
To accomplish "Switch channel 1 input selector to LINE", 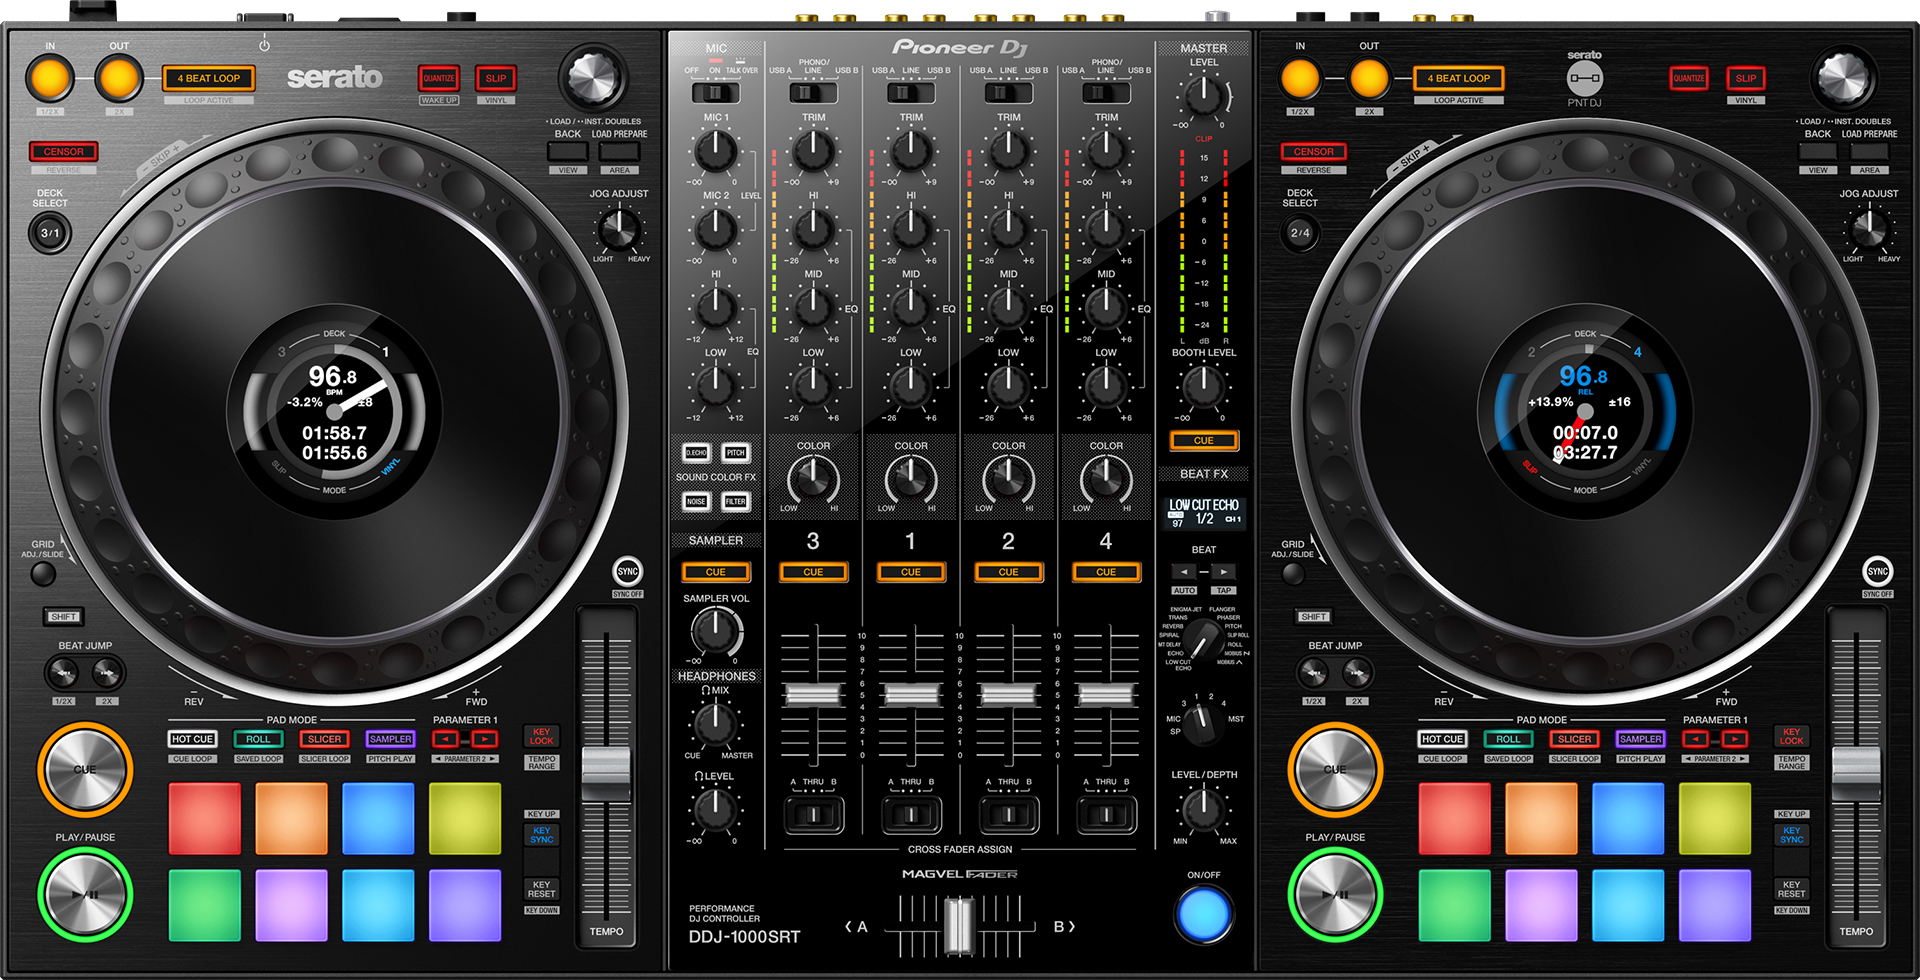I will coord(911,93).
